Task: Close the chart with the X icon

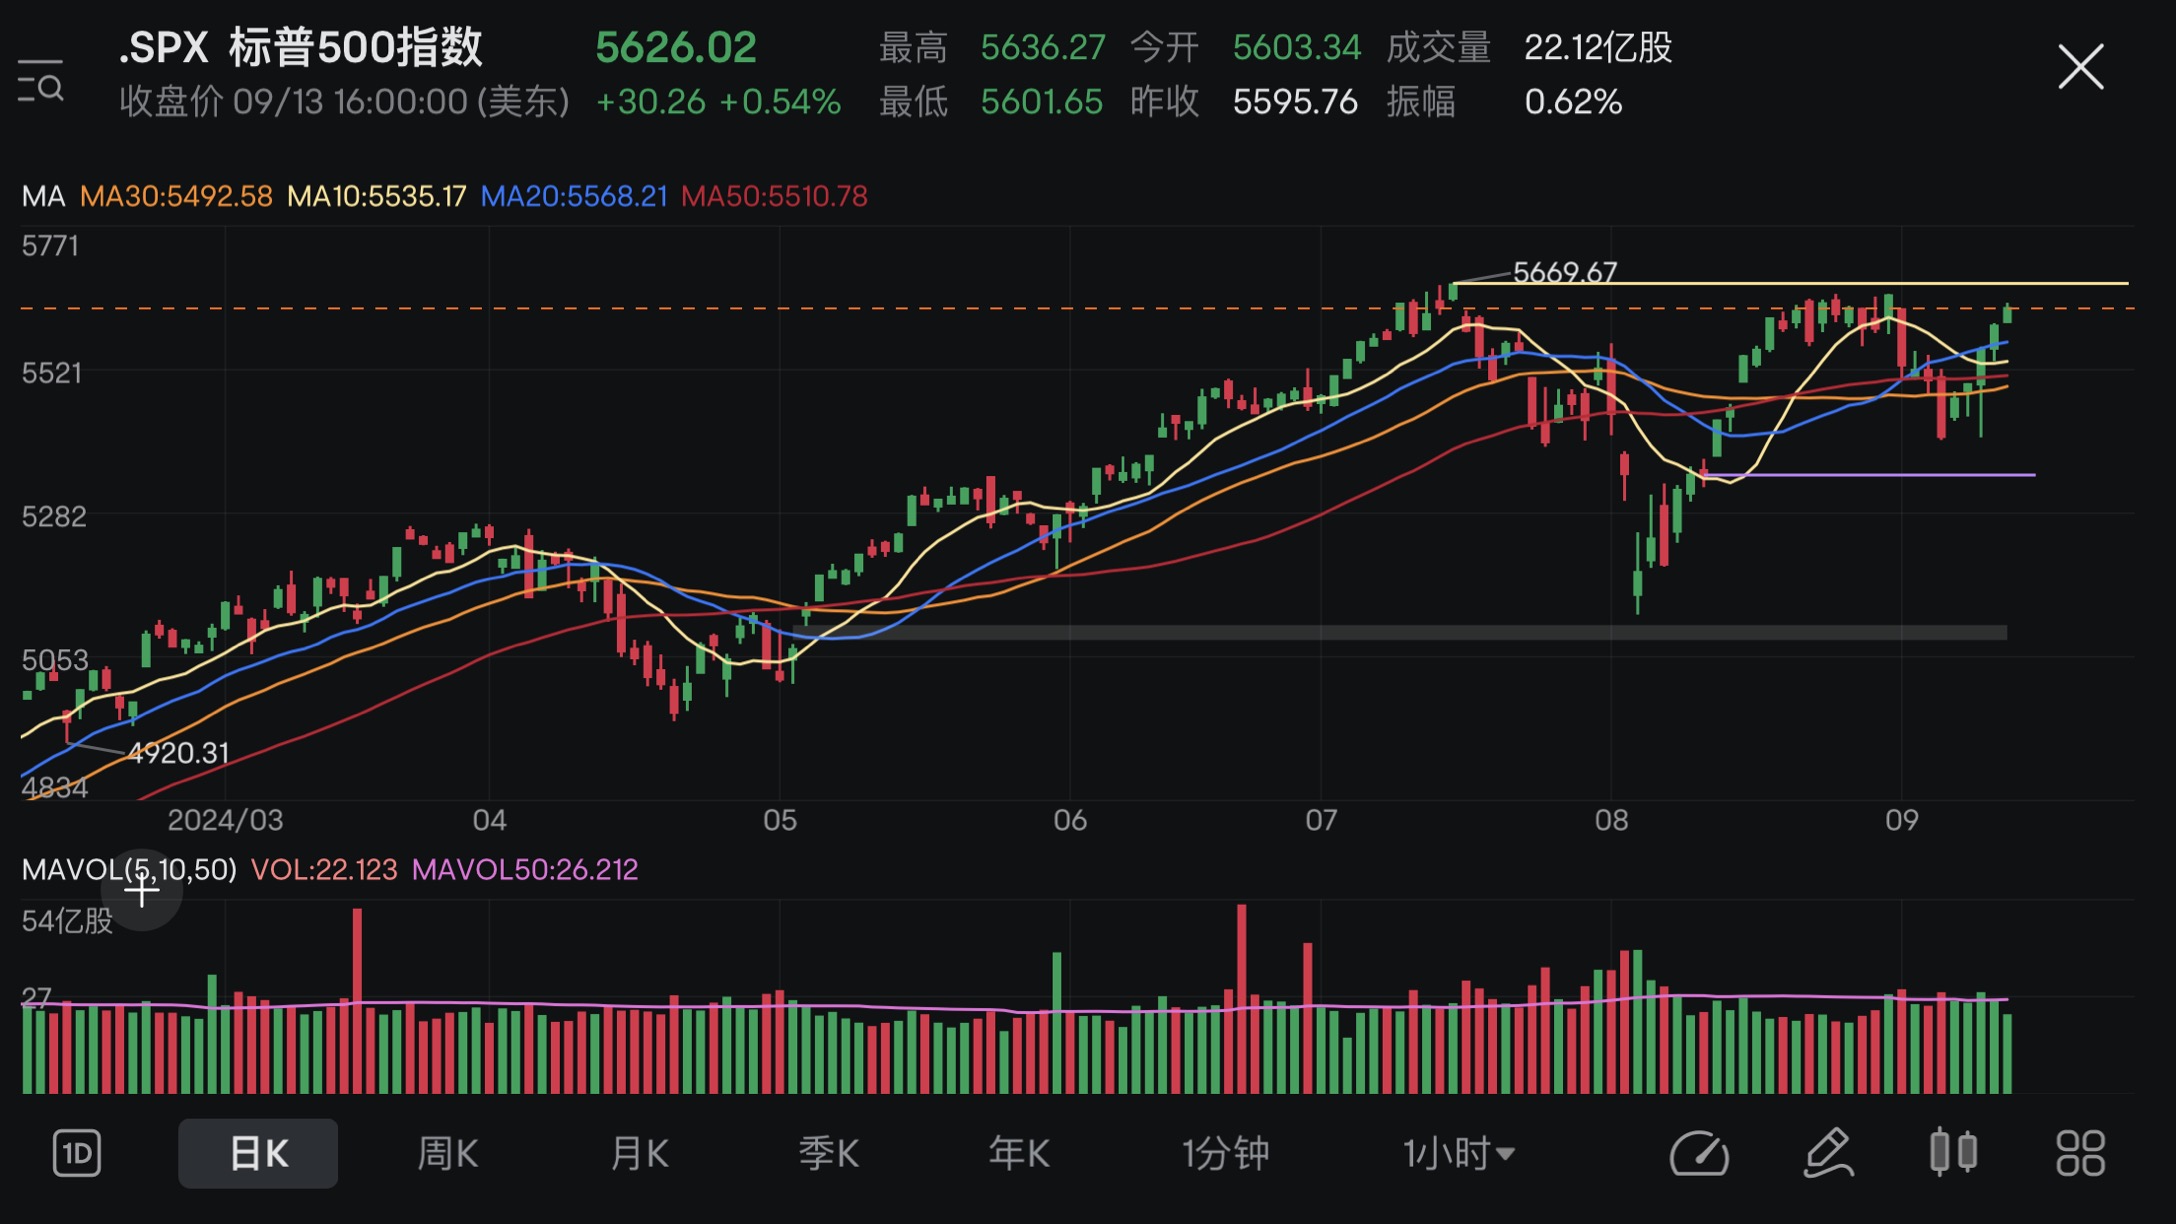Action: (x=2081, y=67)
